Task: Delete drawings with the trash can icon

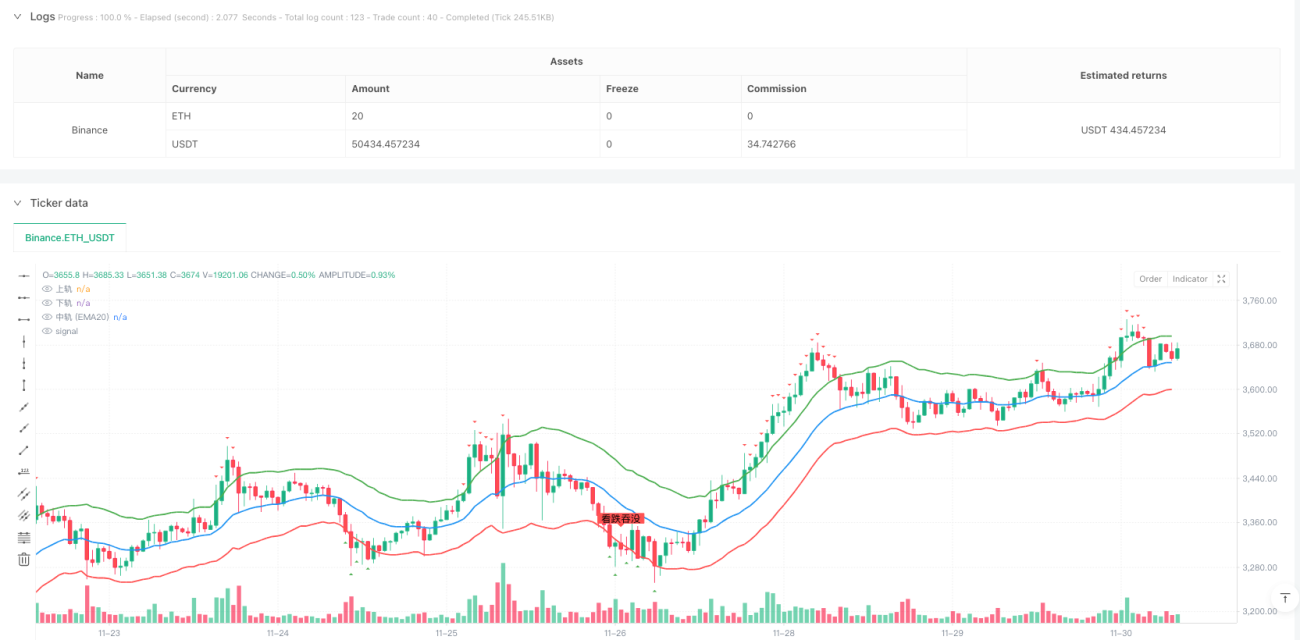Action: coord(24,560)
